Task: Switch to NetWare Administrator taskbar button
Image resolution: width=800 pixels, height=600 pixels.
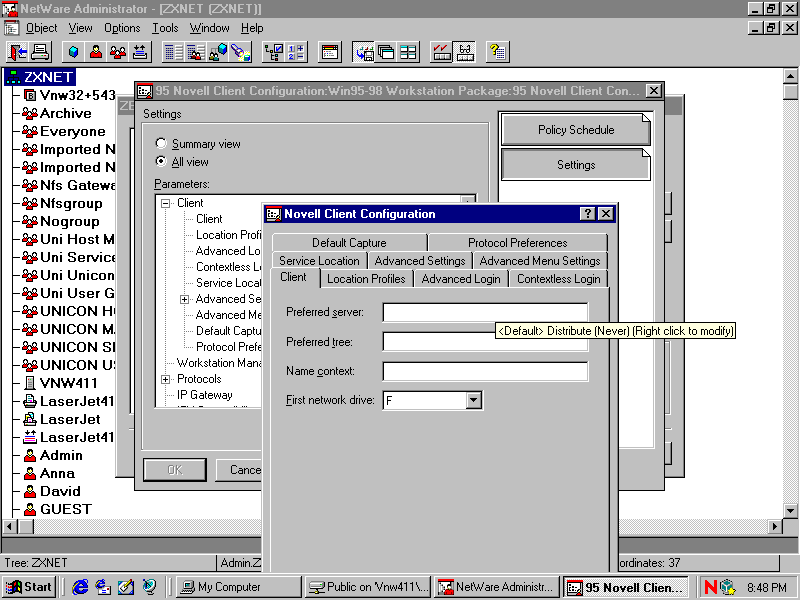Action: click(497, 587)
